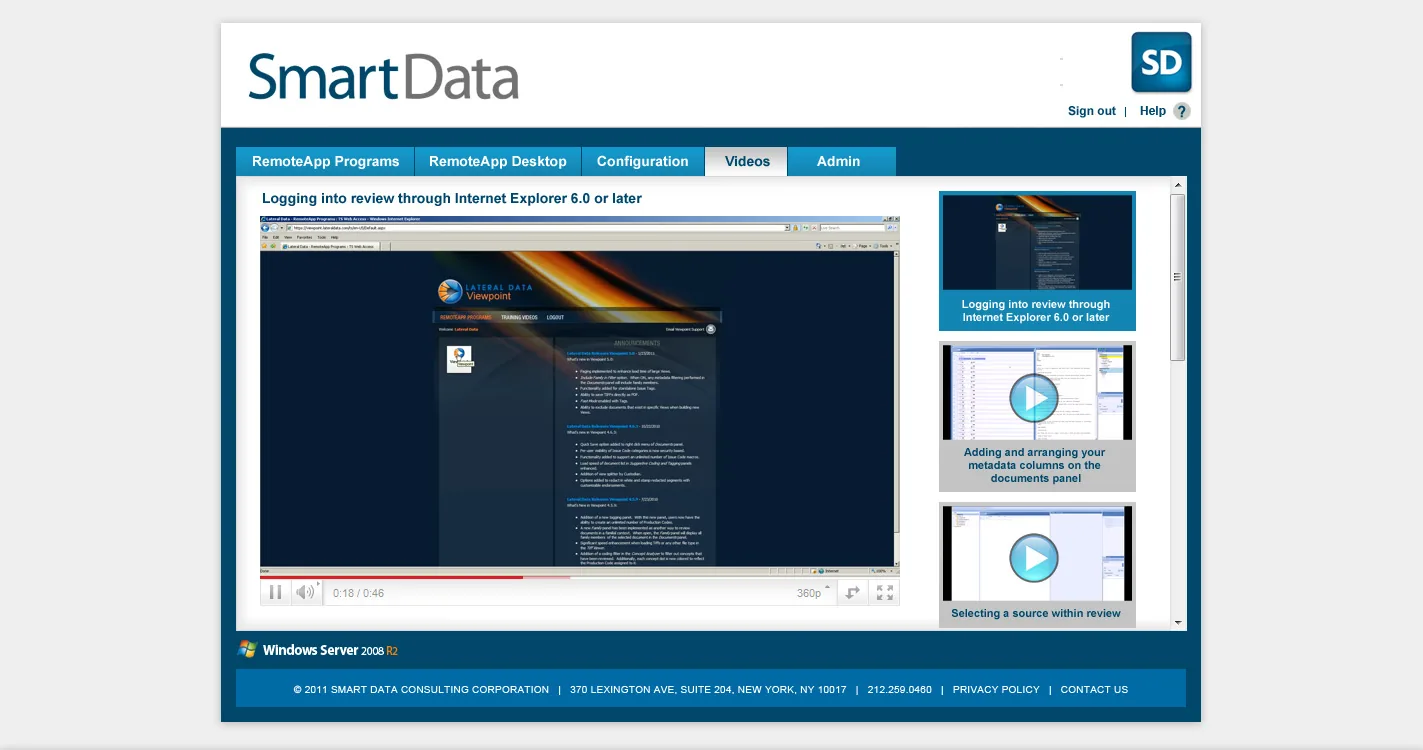Screen dimensions: 1423x750
Task: Click the Help question mark icon
Action: point(1182,111)
